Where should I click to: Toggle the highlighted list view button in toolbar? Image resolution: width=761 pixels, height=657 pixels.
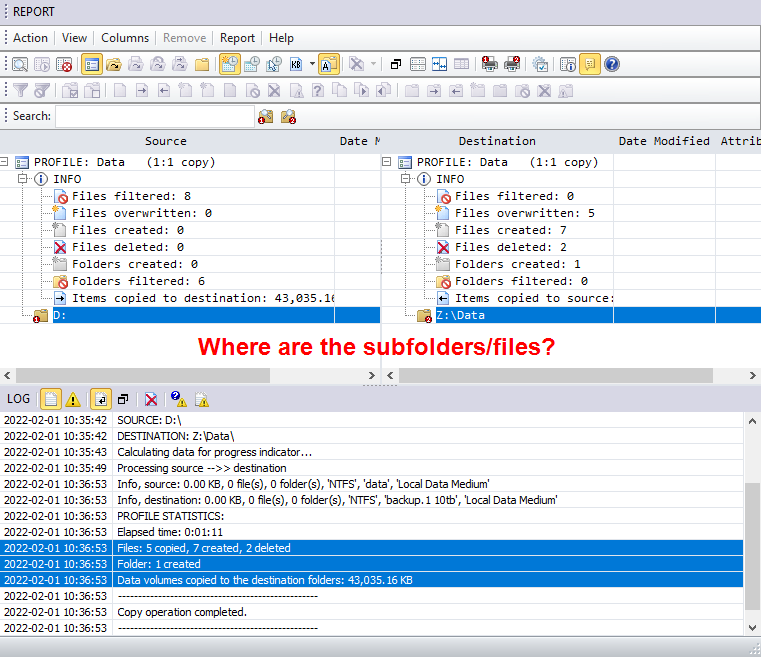[x=91, y=64]
